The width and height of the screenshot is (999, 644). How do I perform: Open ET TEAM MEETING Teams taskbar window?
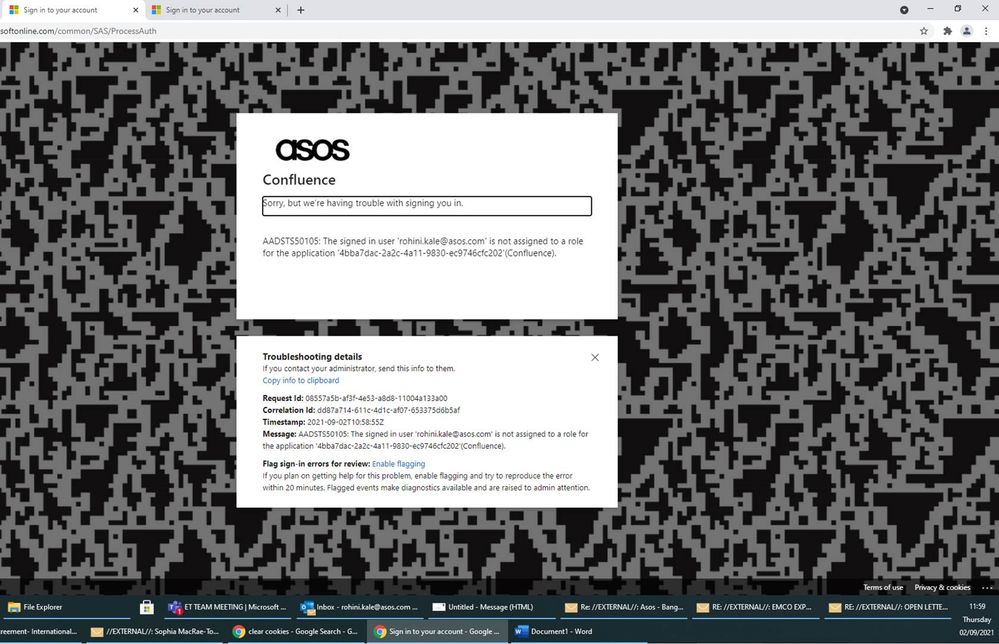coord(227,607)
